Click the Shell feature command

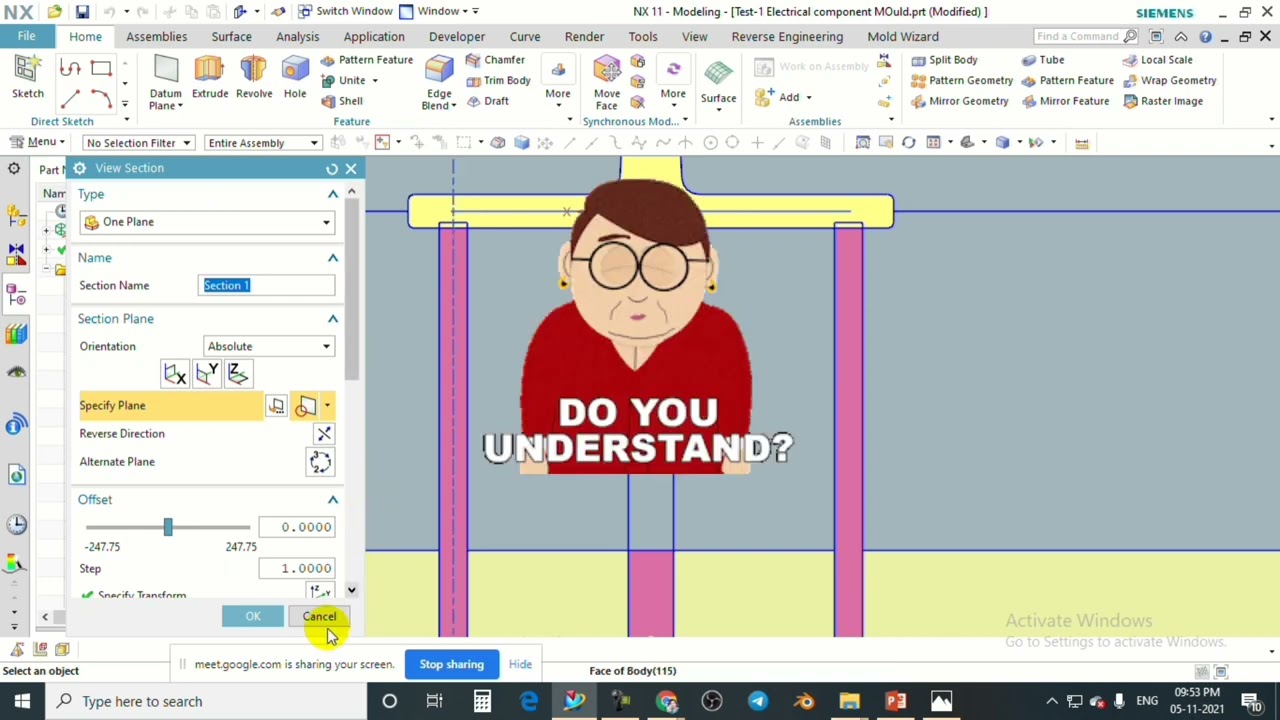click(342, 101)
